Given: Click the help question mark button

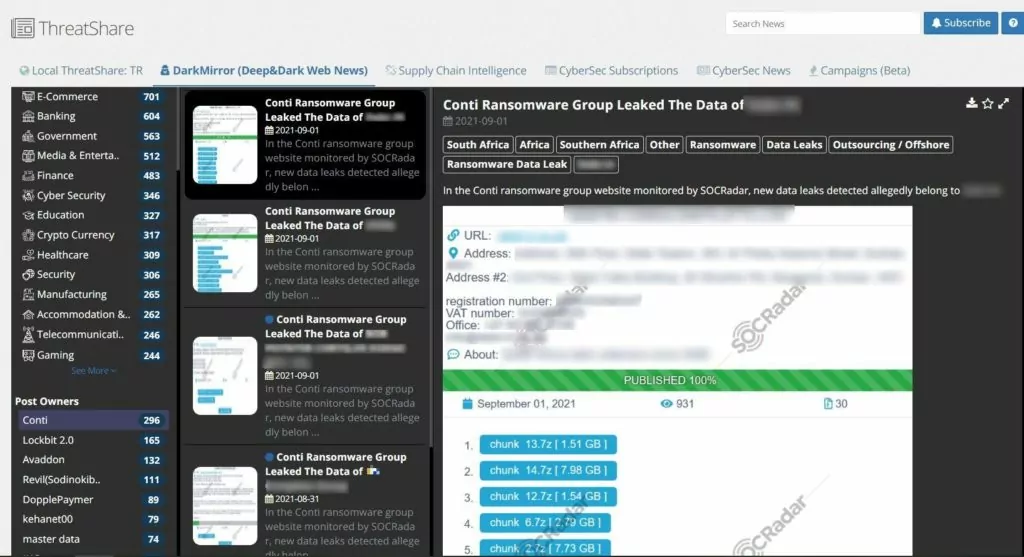Looking at the screenshot, I should [1013, 23].
